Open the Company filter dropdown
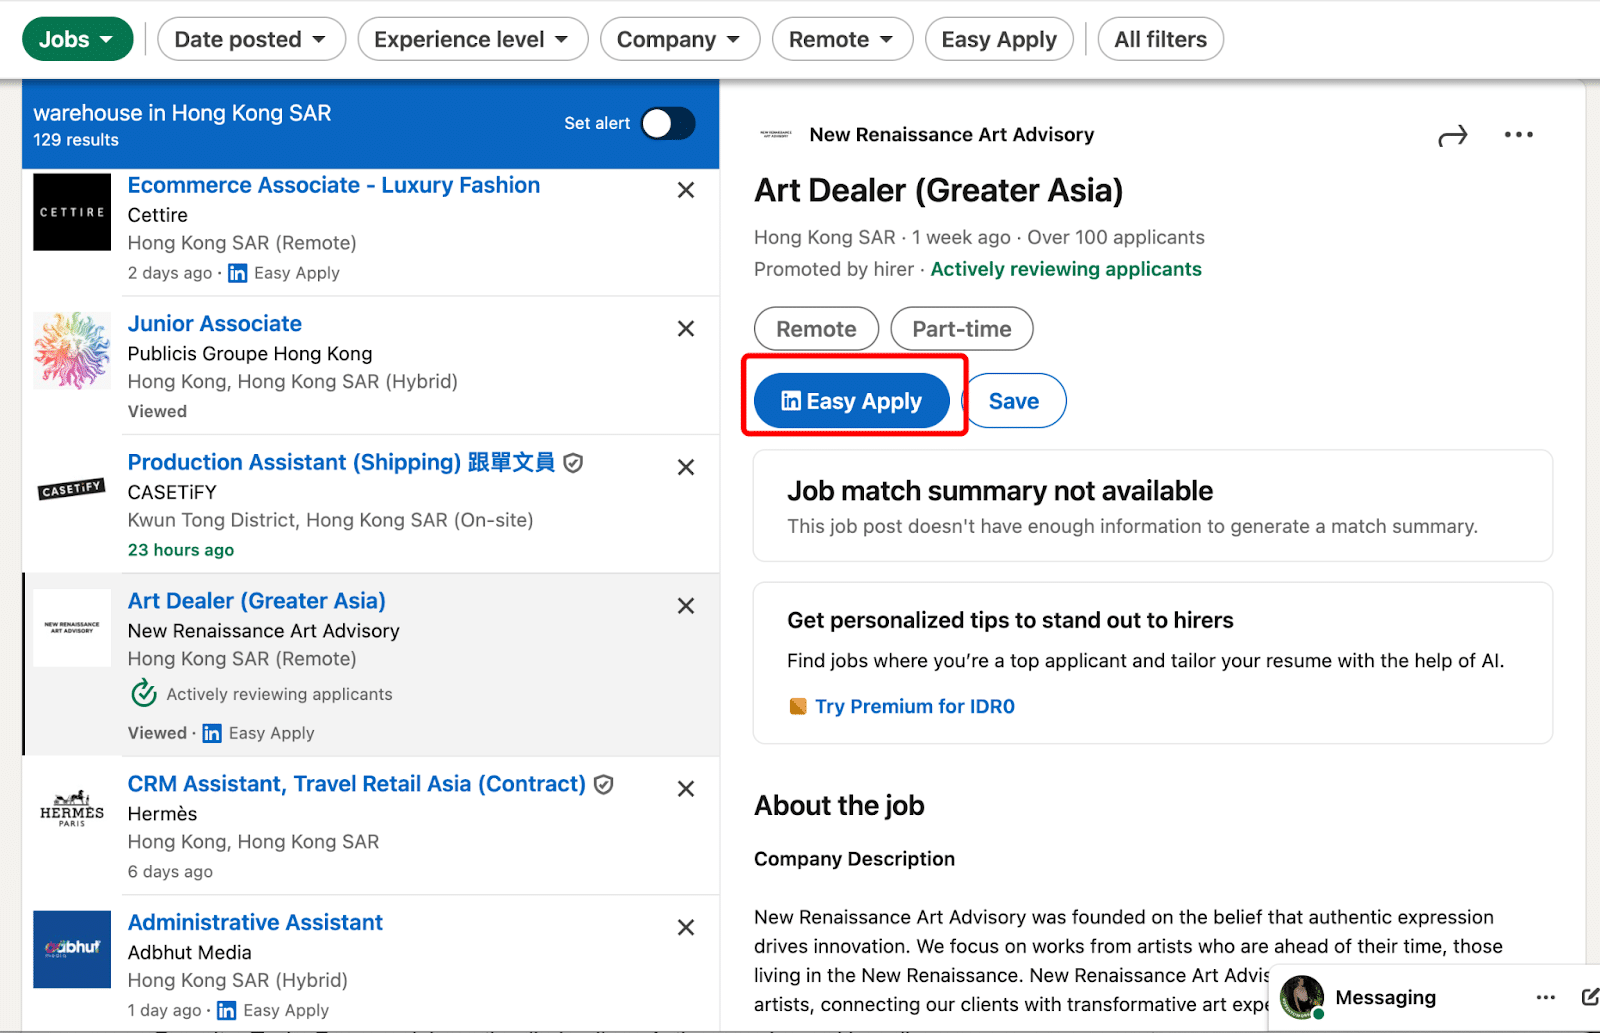 [679, 39]
